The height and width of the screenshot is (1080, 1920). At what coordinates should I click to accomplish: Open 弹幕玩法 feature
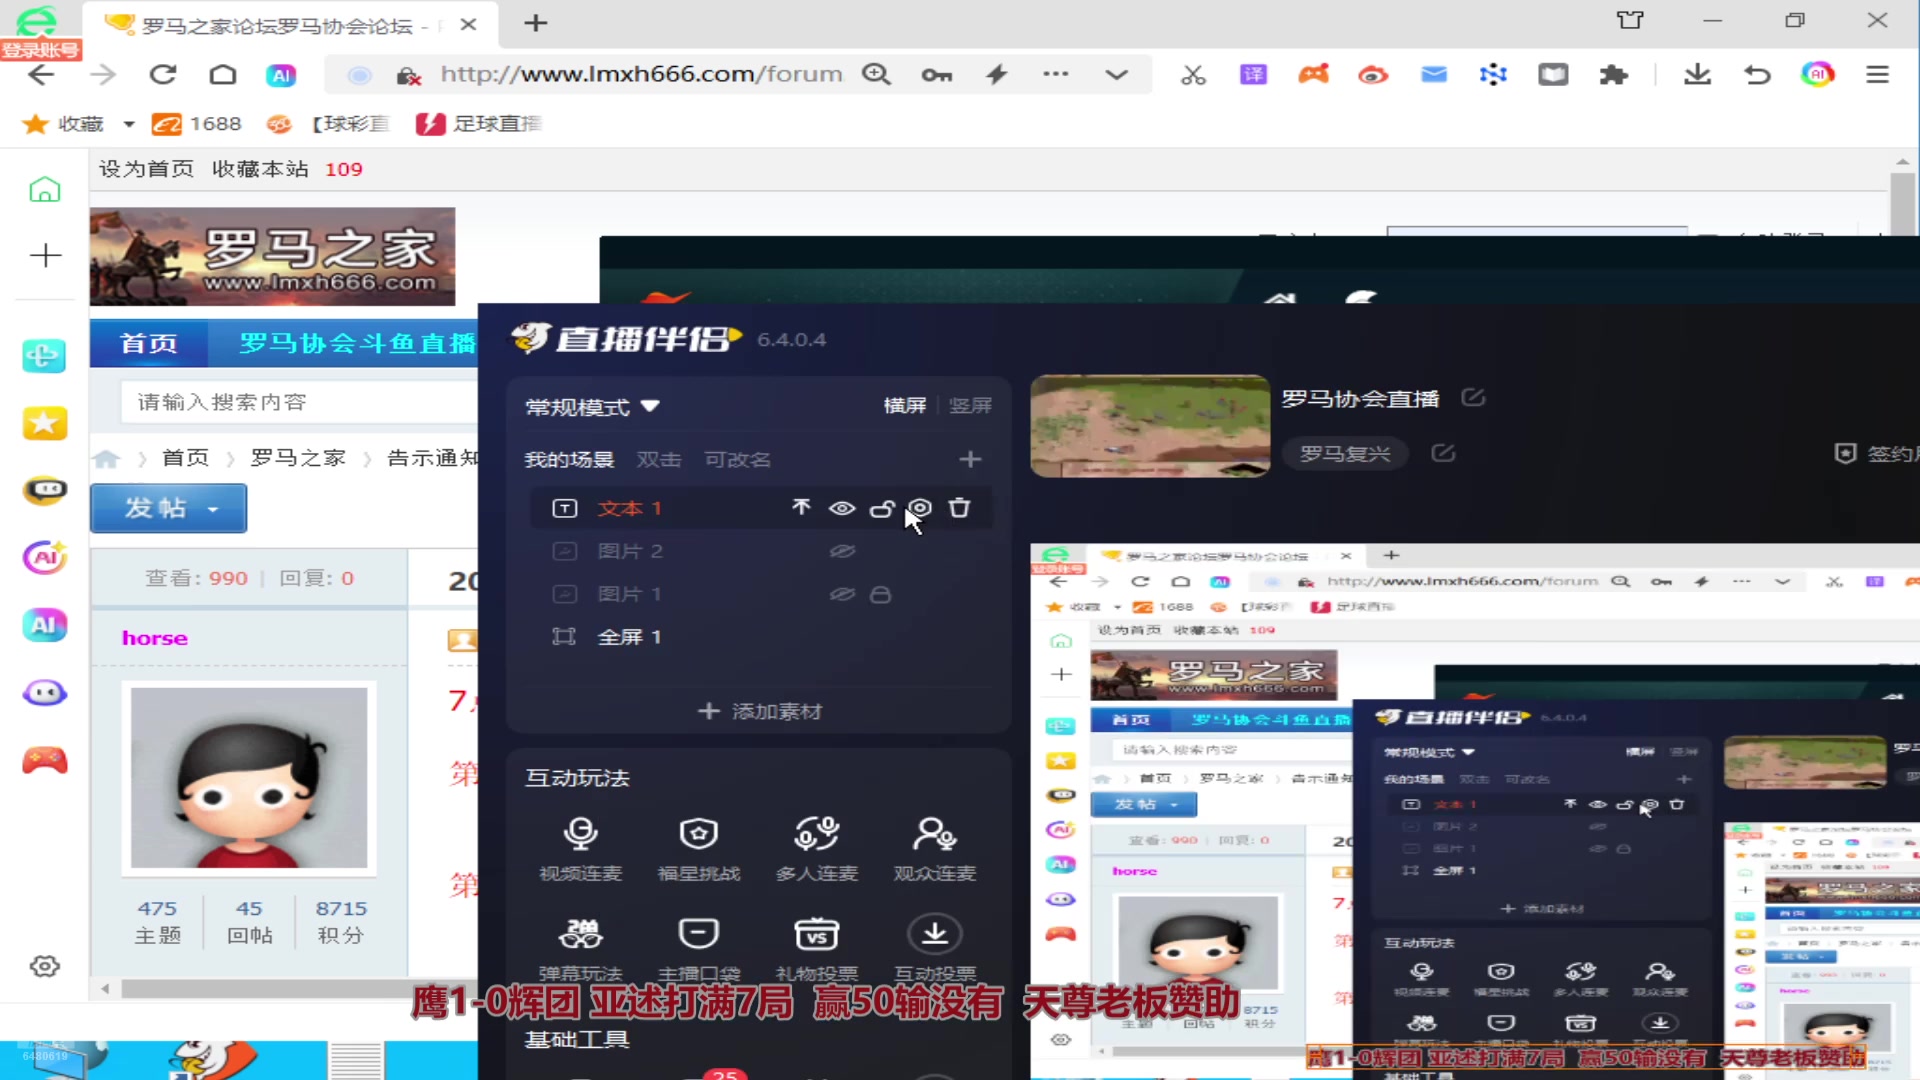coord(580,948)
